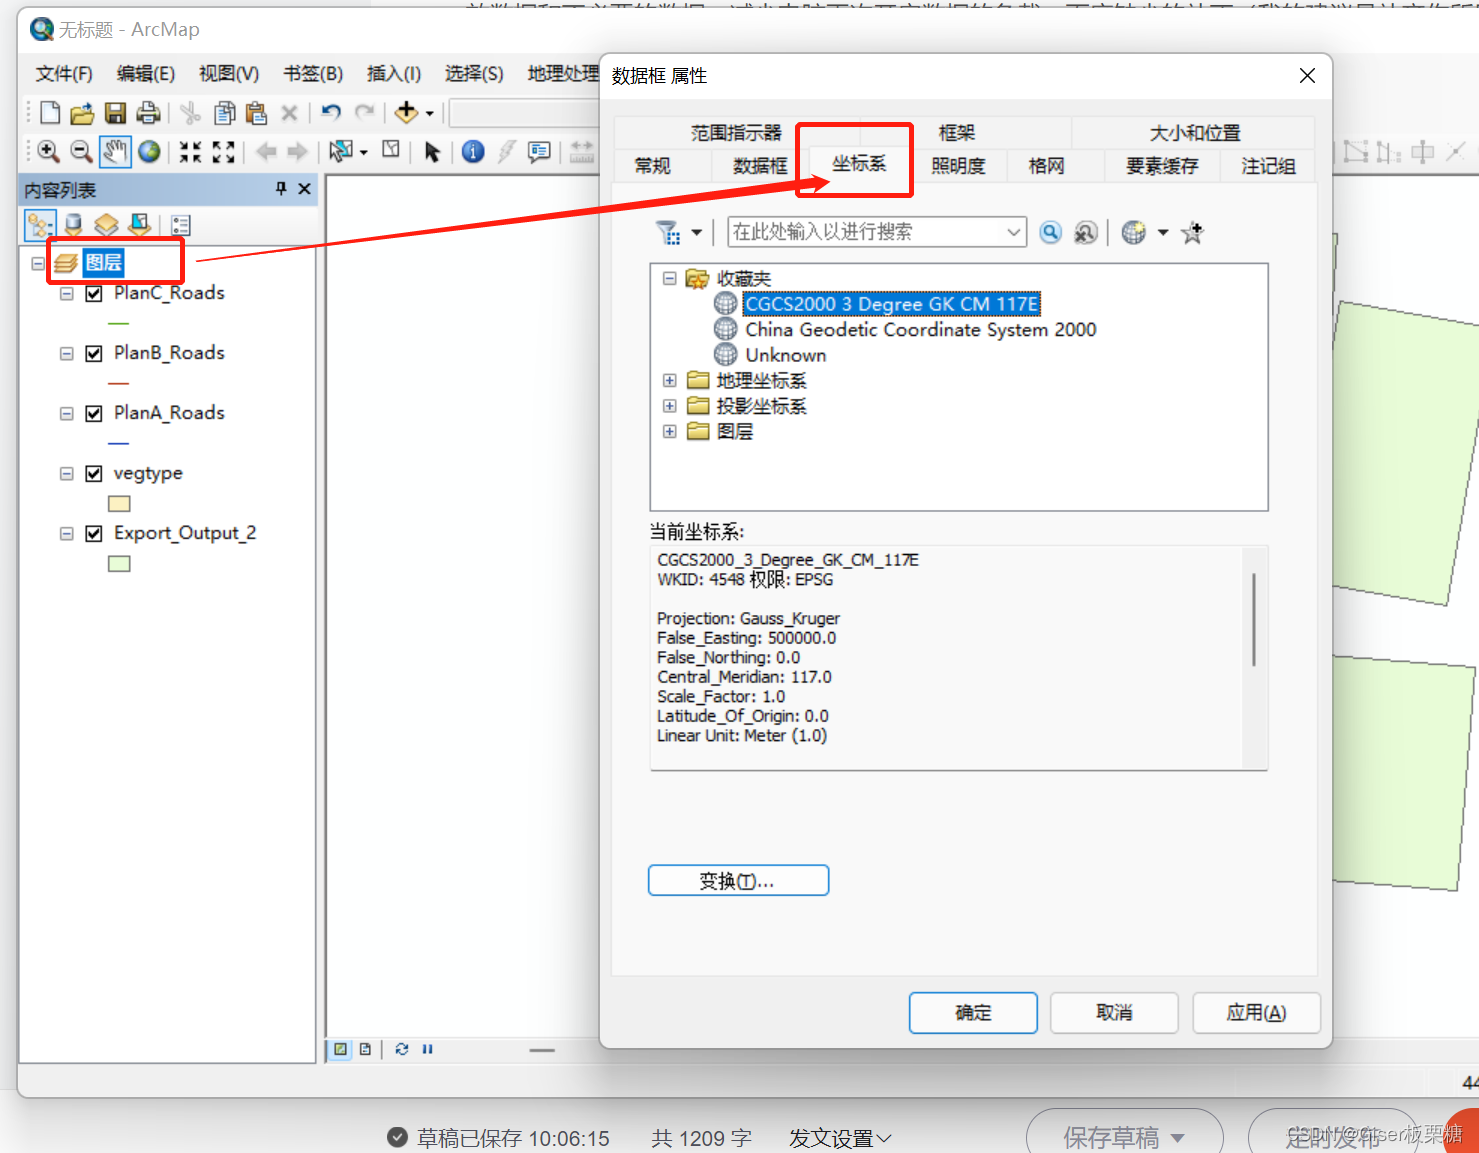Screen dimensions: 1479x1153
Task: Click the Full Extent globe icon
Action: click(149, 151)
